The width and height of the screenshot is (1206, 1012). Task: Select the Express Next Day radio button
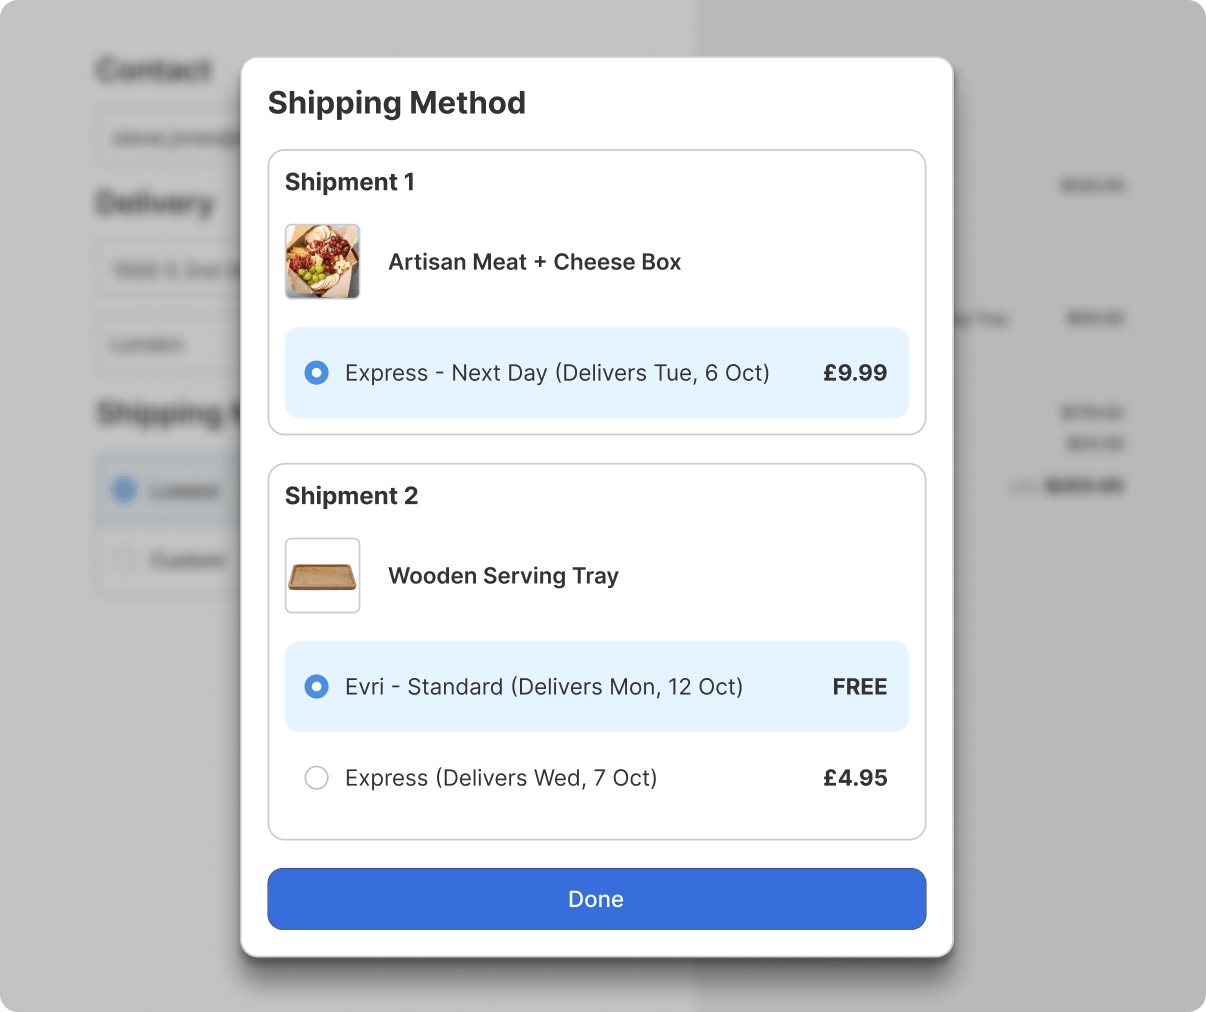point(316,373)
